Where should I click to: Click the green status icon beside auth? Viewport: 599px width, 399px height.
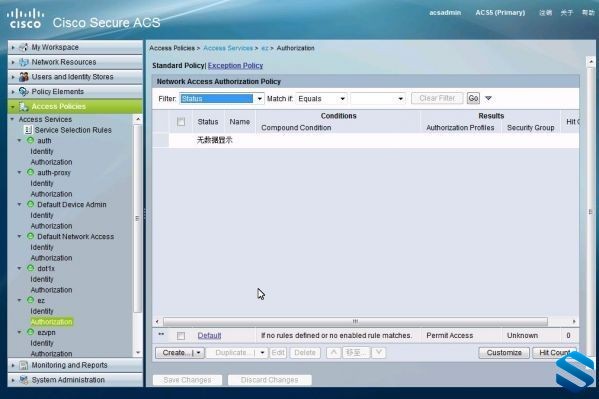31,140
